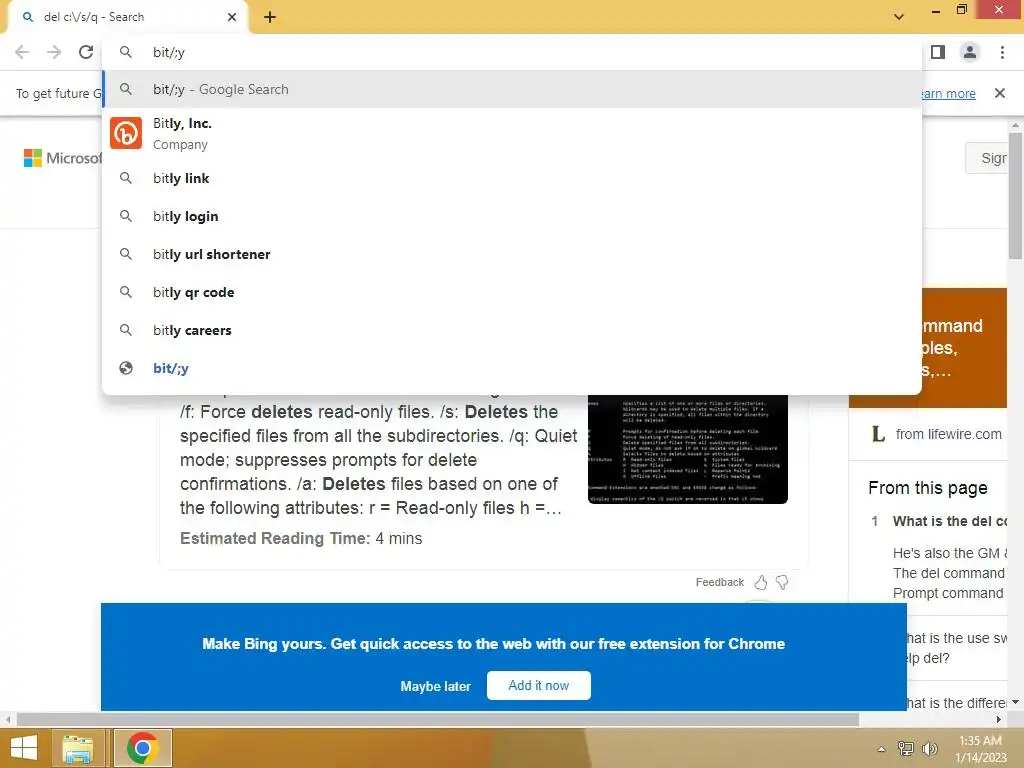Open the command prompt screenshot thumbnail
1024x768 pixels.
(688, 449)
